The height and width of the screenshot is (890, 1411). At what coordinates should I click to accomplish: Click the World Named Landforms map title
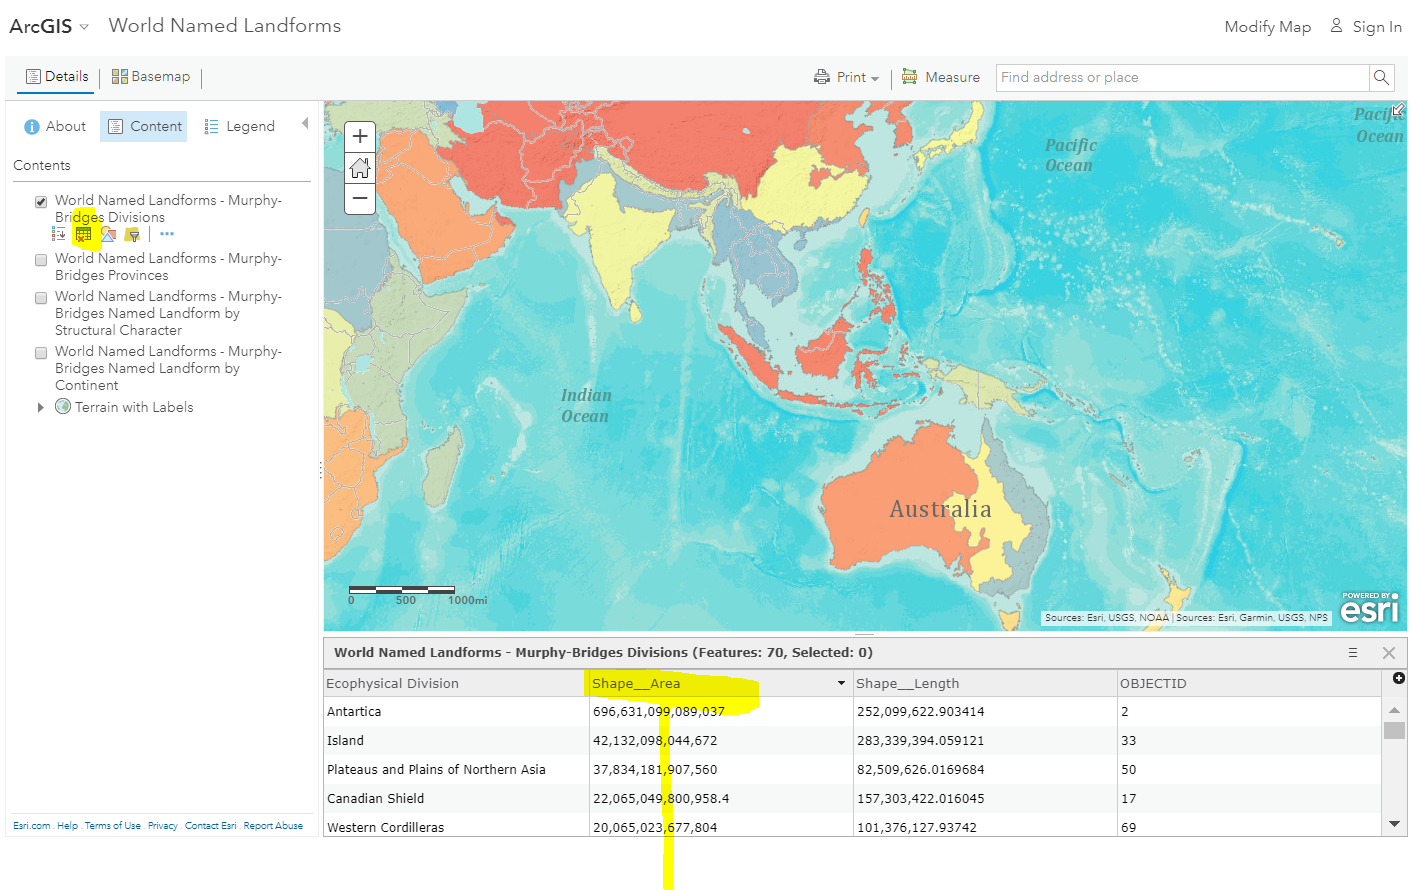coord(225,26)
